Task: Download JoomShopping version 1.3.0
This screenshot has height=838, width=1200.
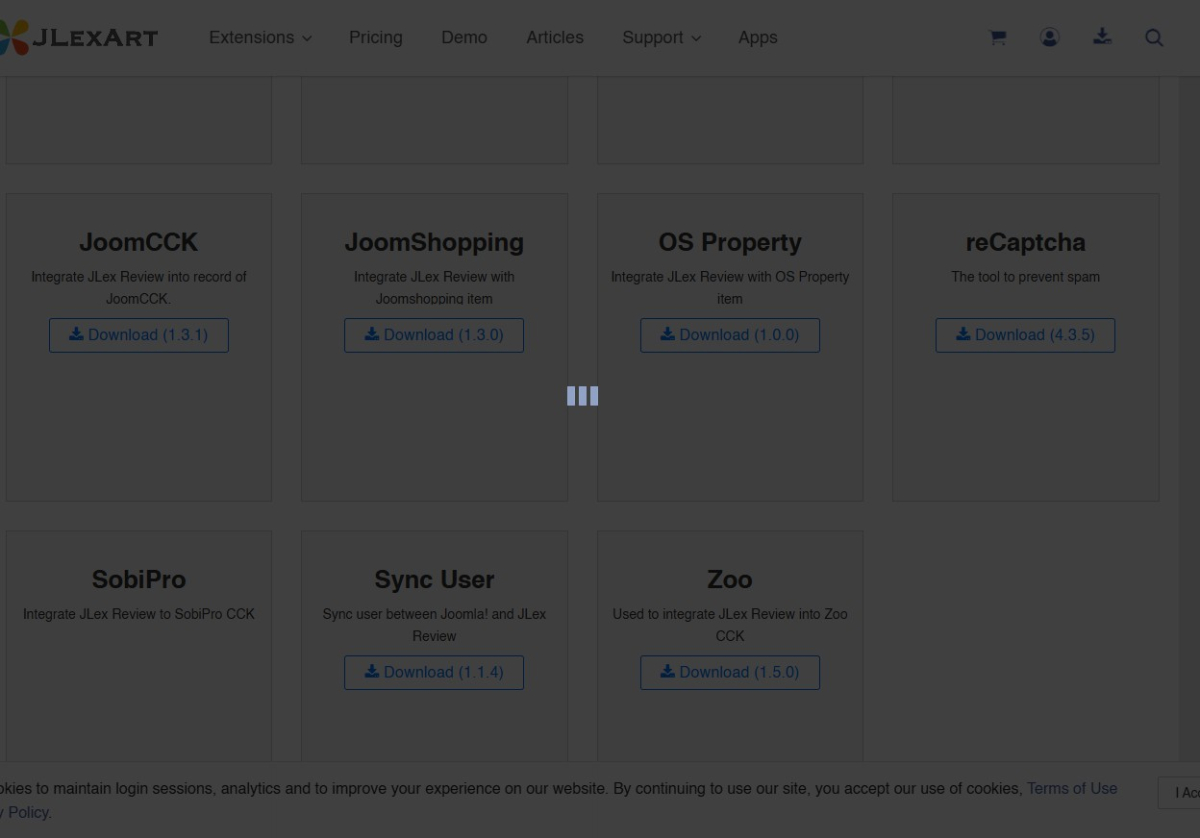Action: [x=434, y=335]
